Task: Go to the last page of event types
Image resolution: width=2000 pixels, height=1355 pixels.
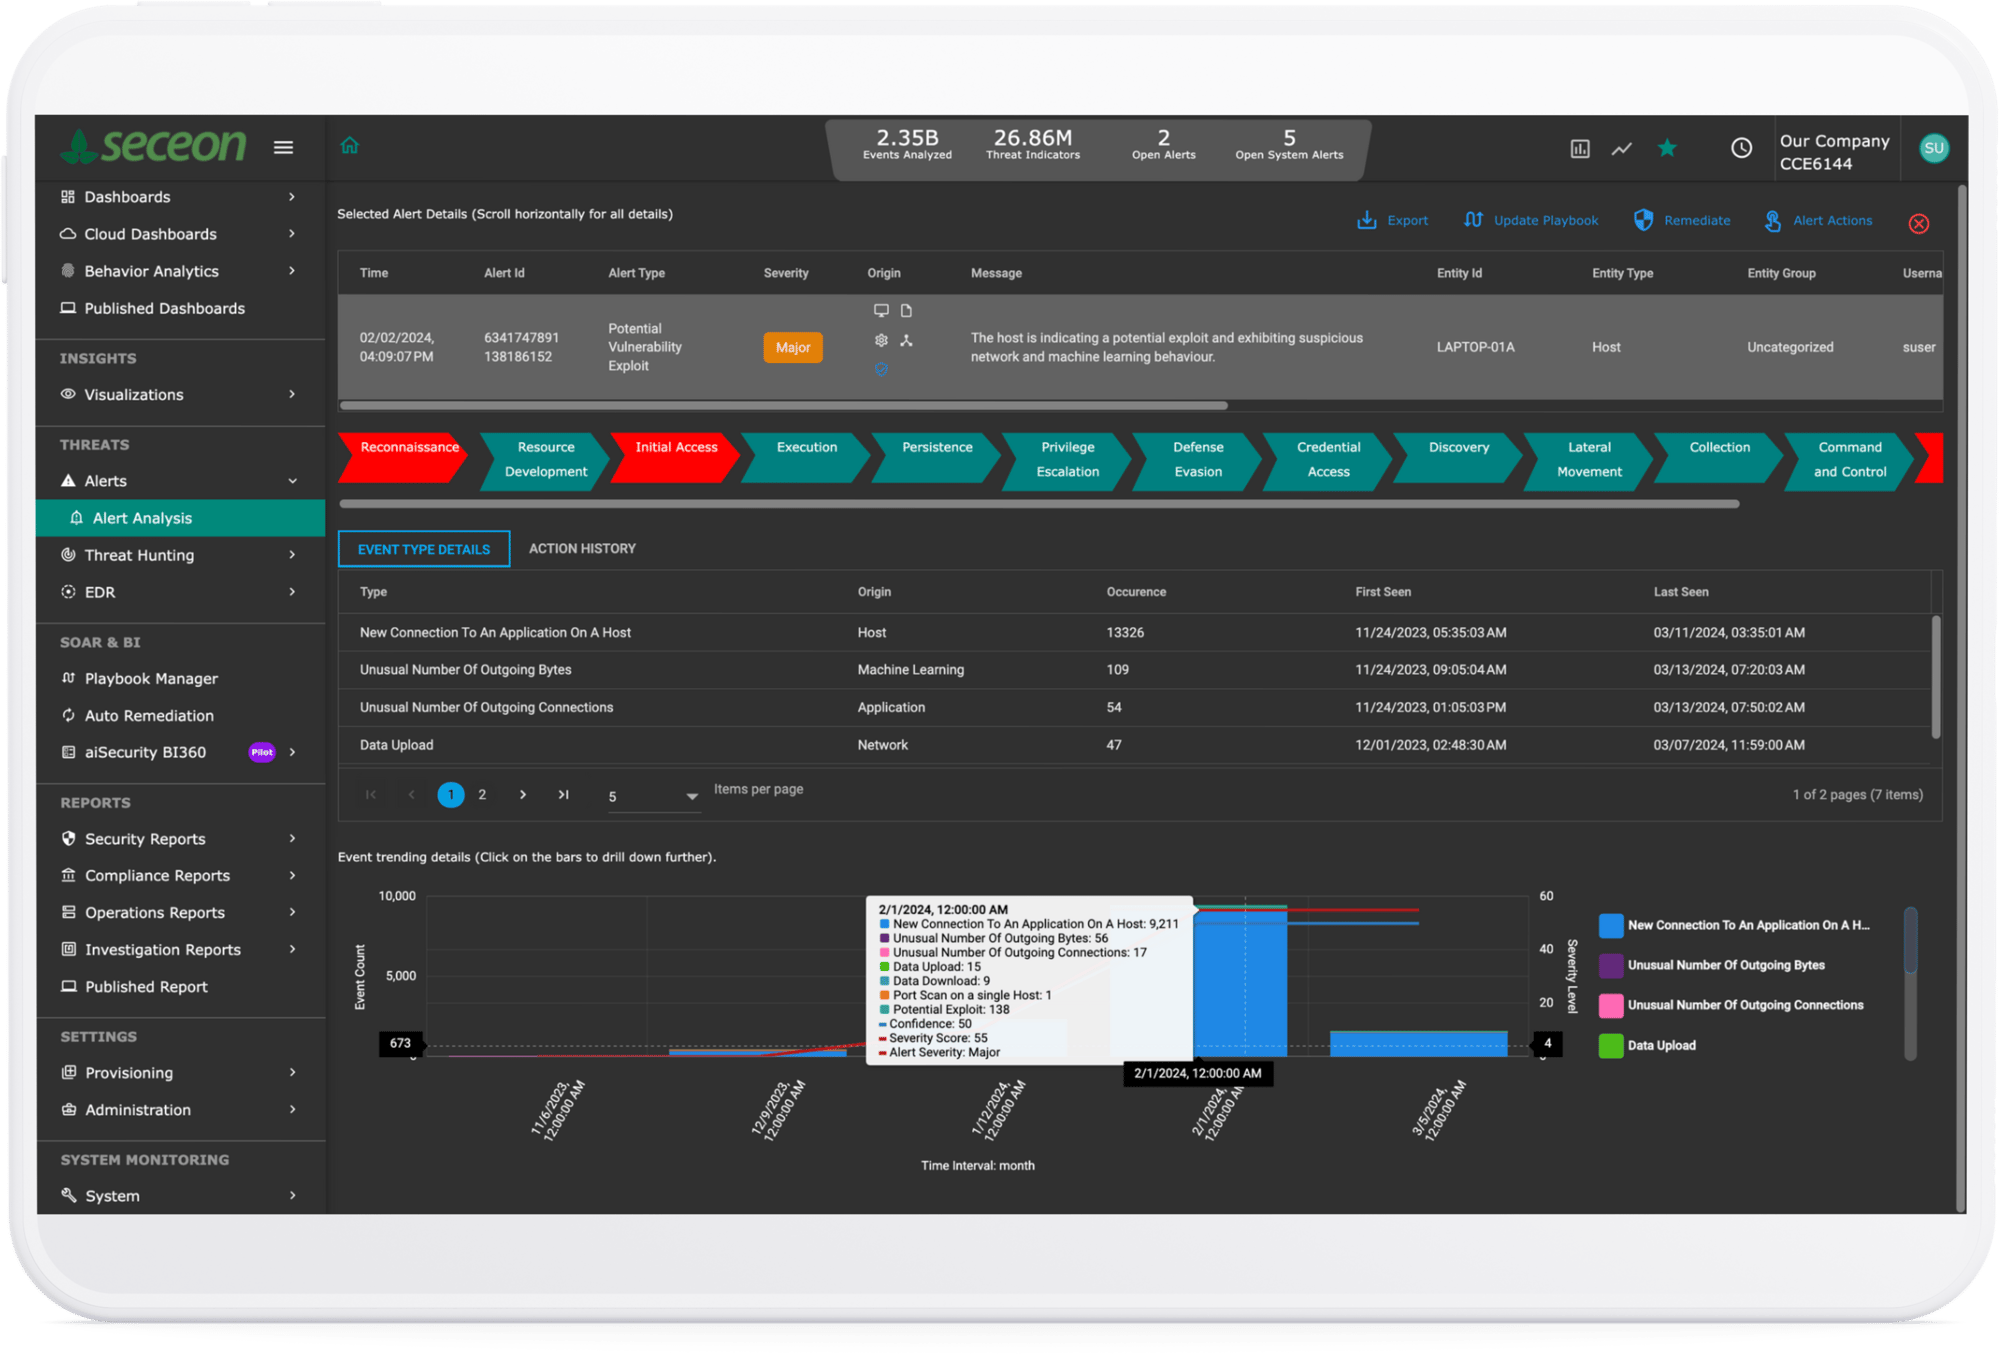Action: 563,795
